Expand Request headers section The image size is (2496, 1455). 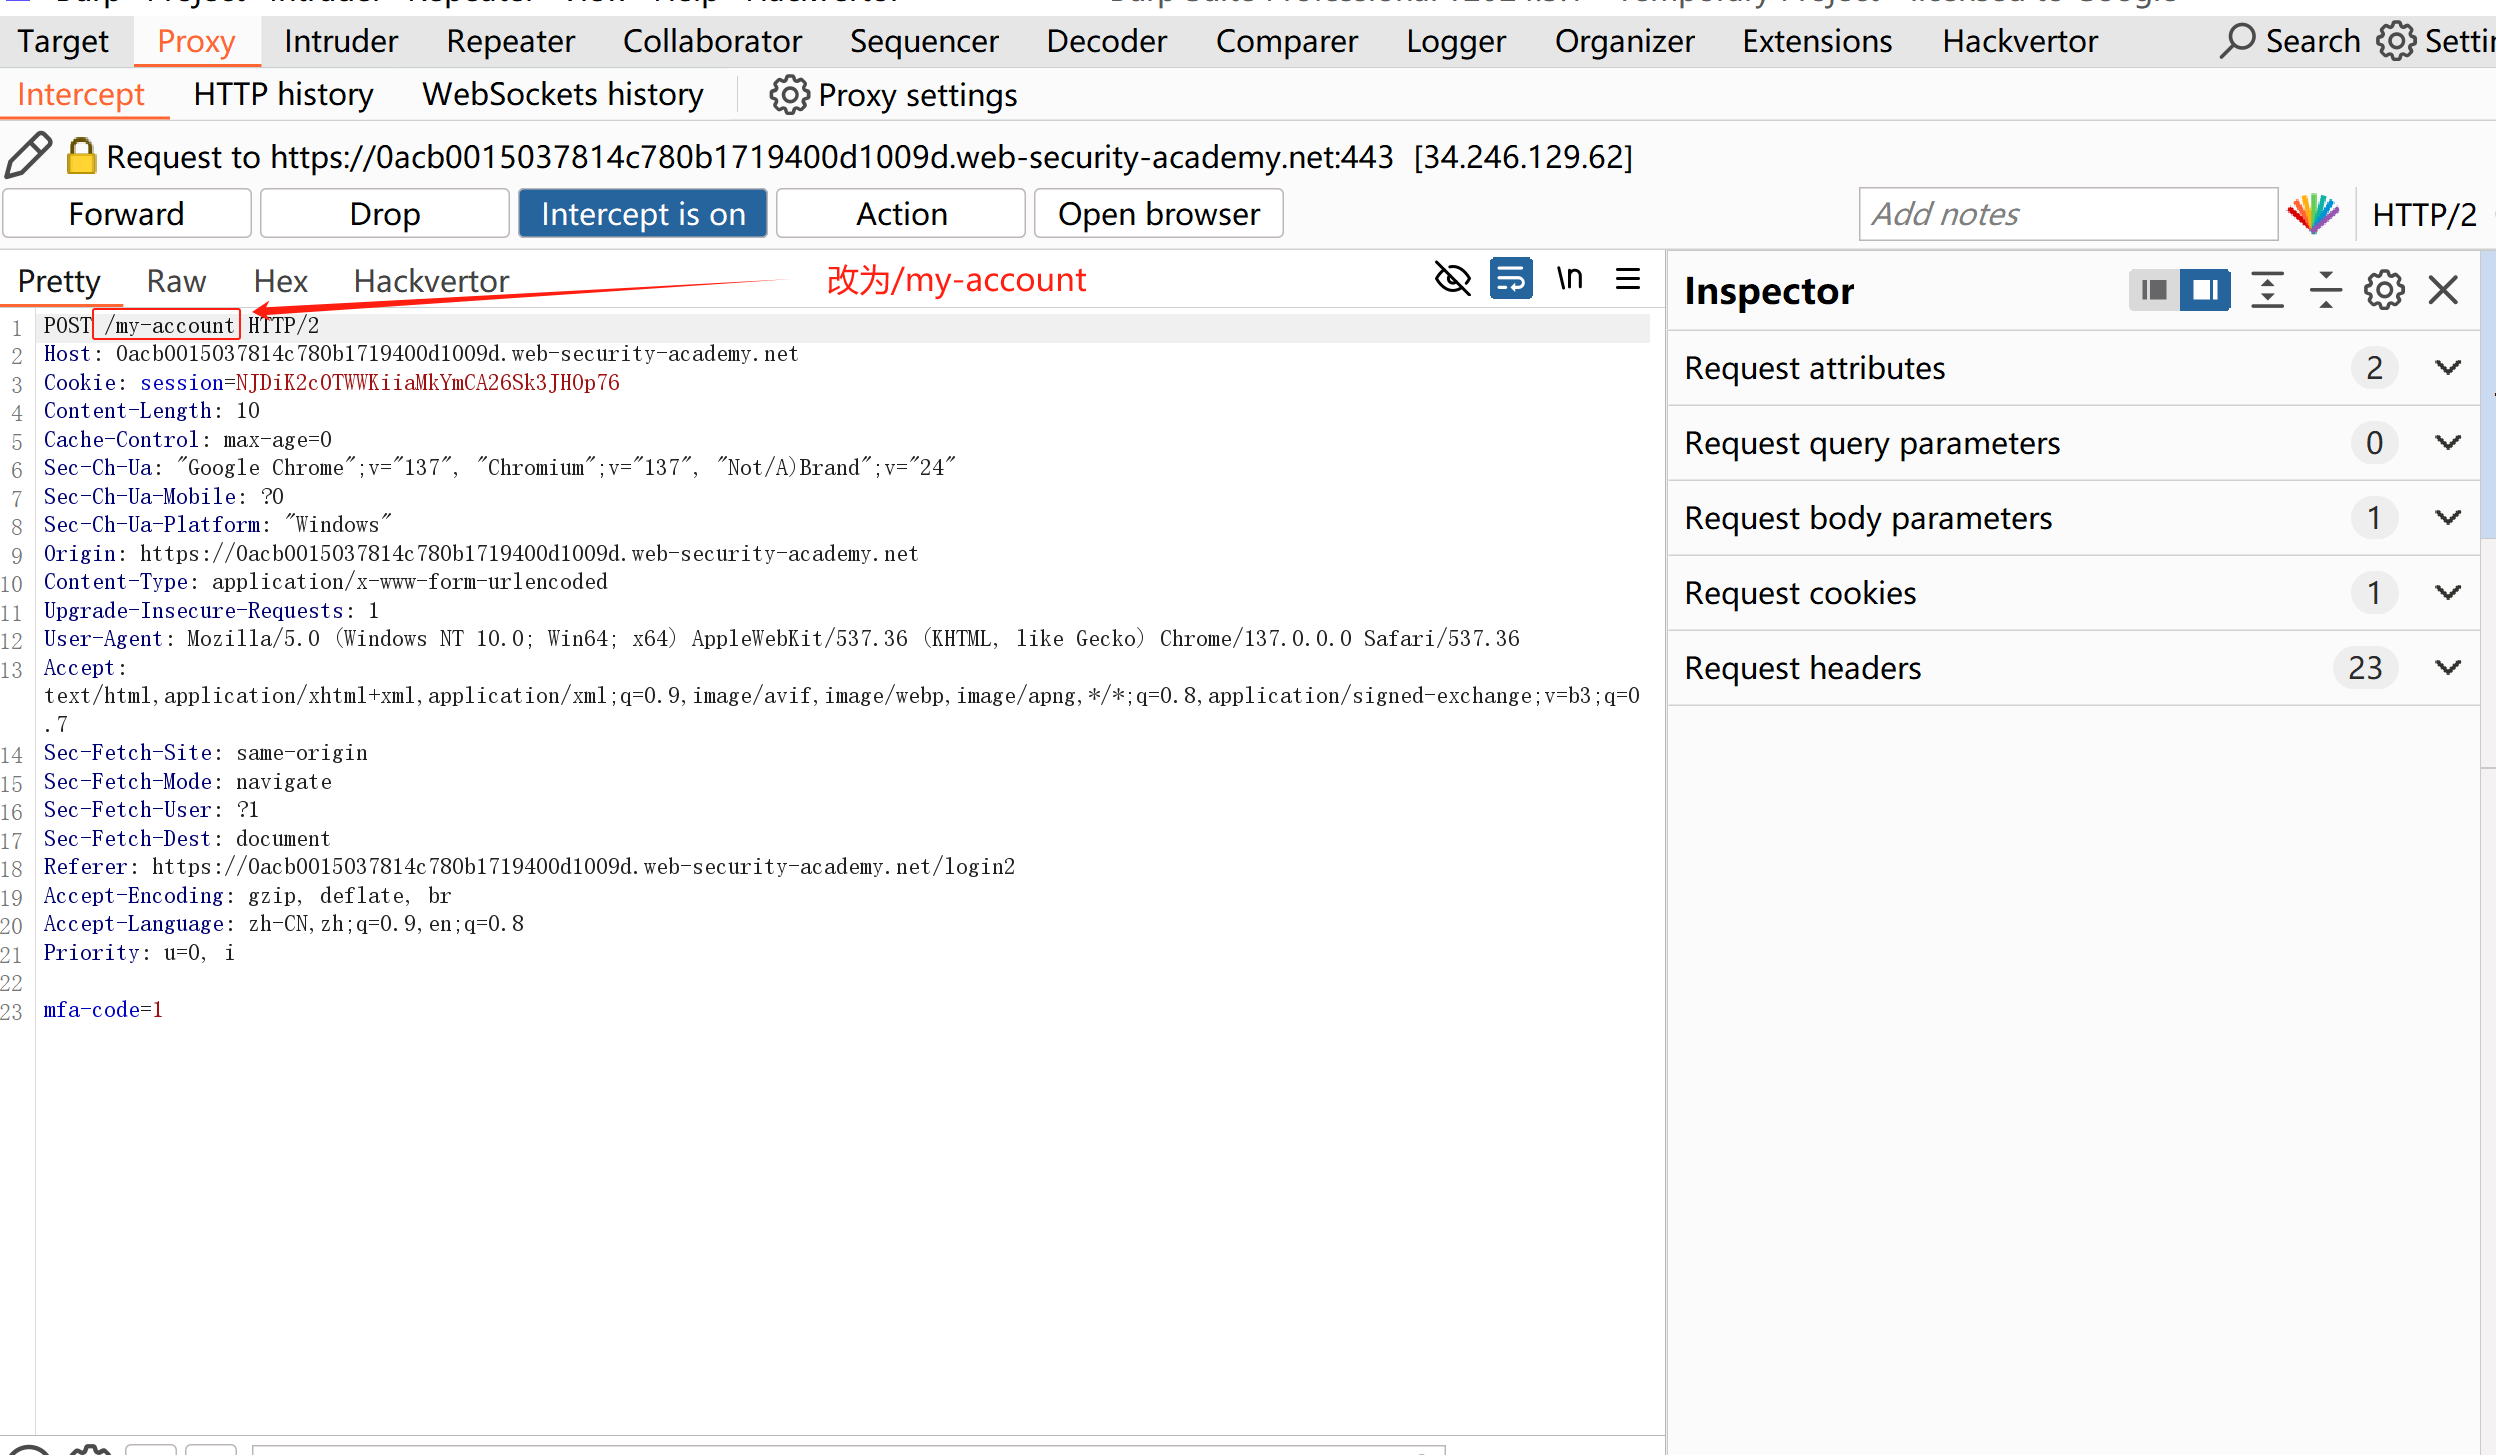2447,668
